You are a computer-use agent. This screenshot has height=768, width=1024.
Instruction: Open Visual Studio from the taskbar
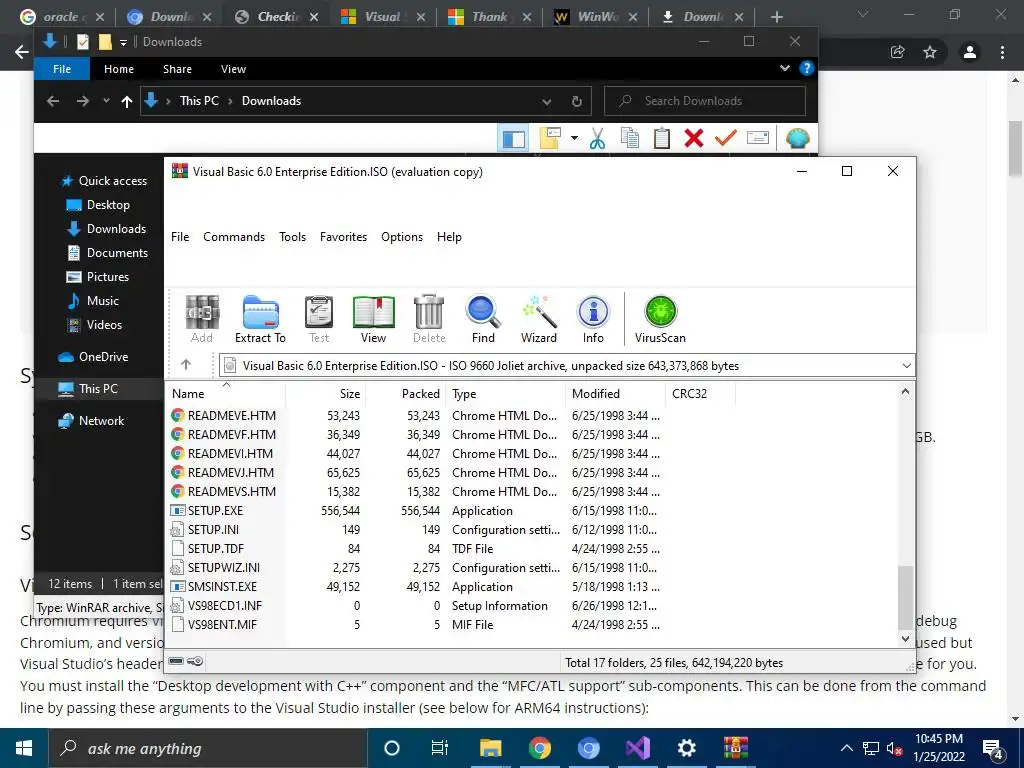tap(637, 748)
